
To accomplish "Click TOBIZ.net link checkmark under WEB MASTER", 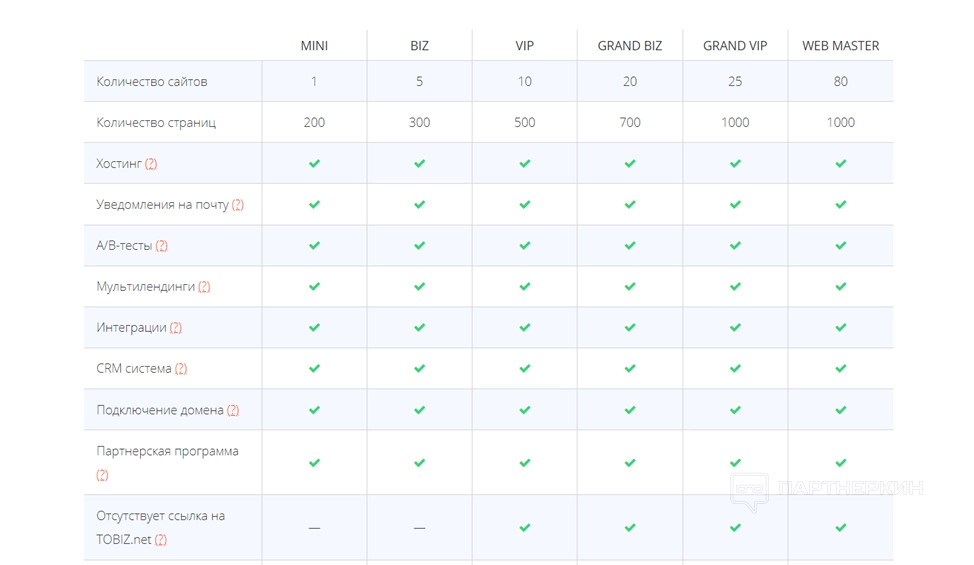I will [841, 527].
